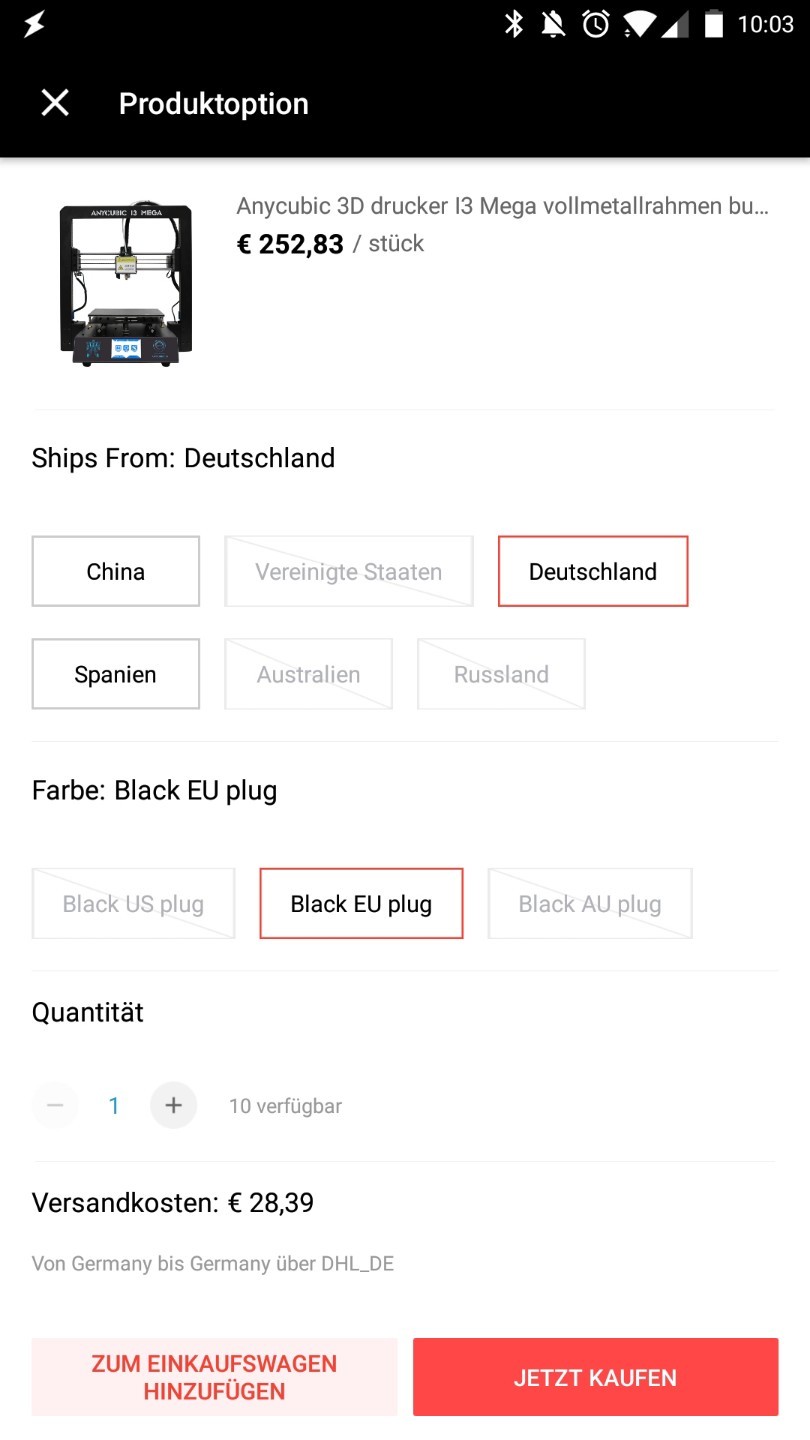Choose Deutschland shipping option
Viewport: 810px width, 1440px height.
(x=593, y=571)
